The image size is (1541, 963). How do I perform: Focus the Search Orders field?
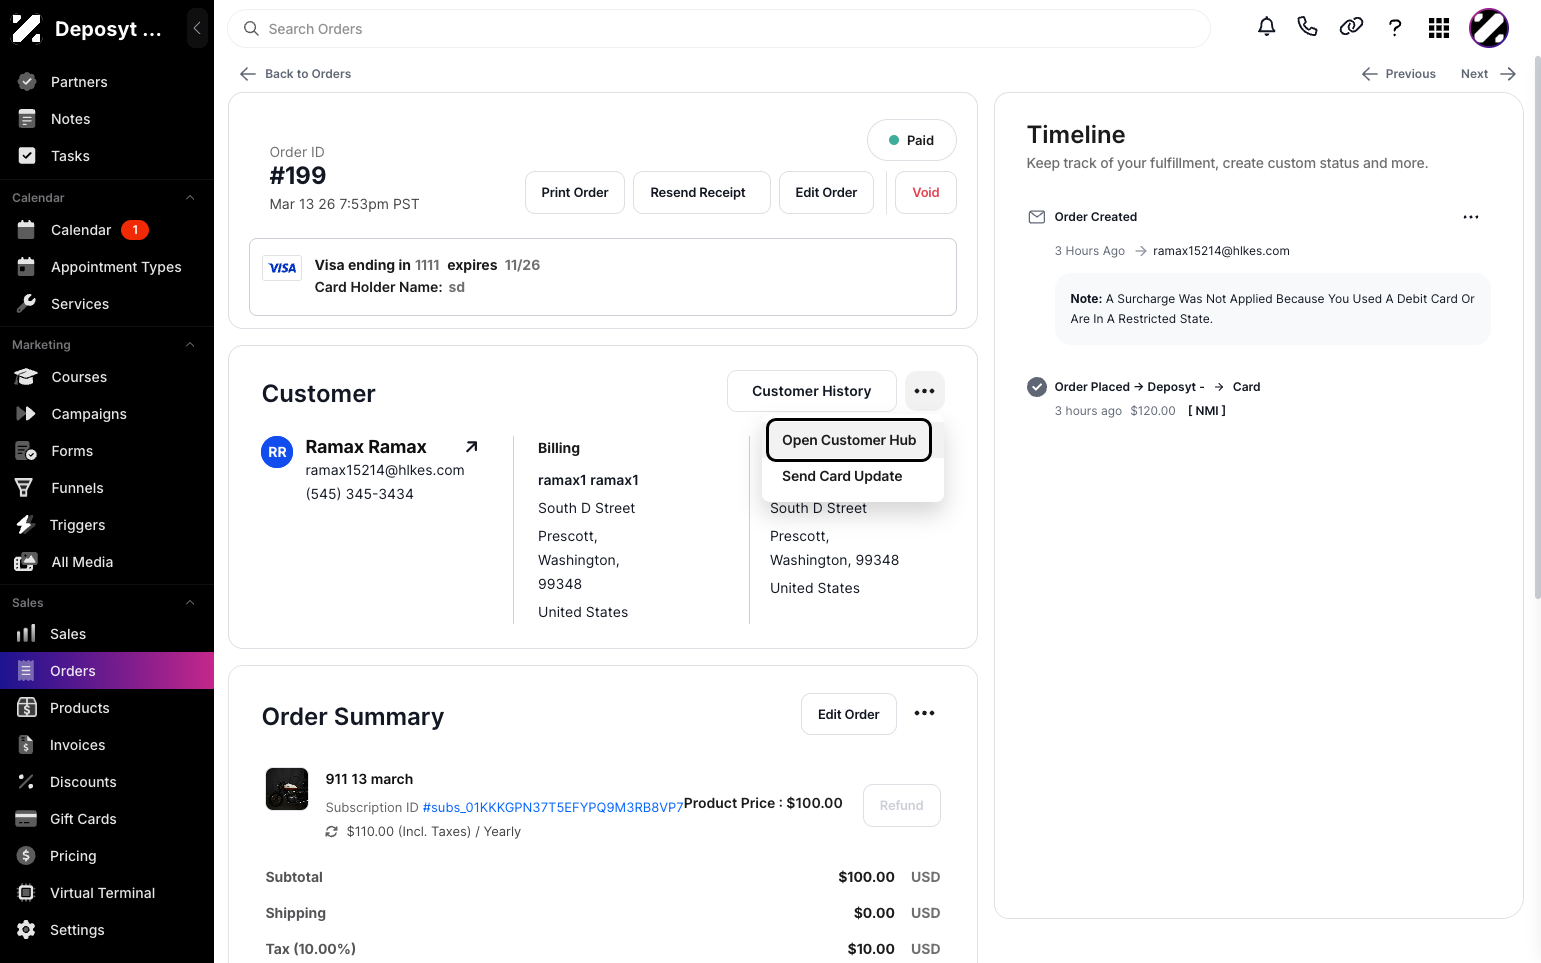pos(719,29)
